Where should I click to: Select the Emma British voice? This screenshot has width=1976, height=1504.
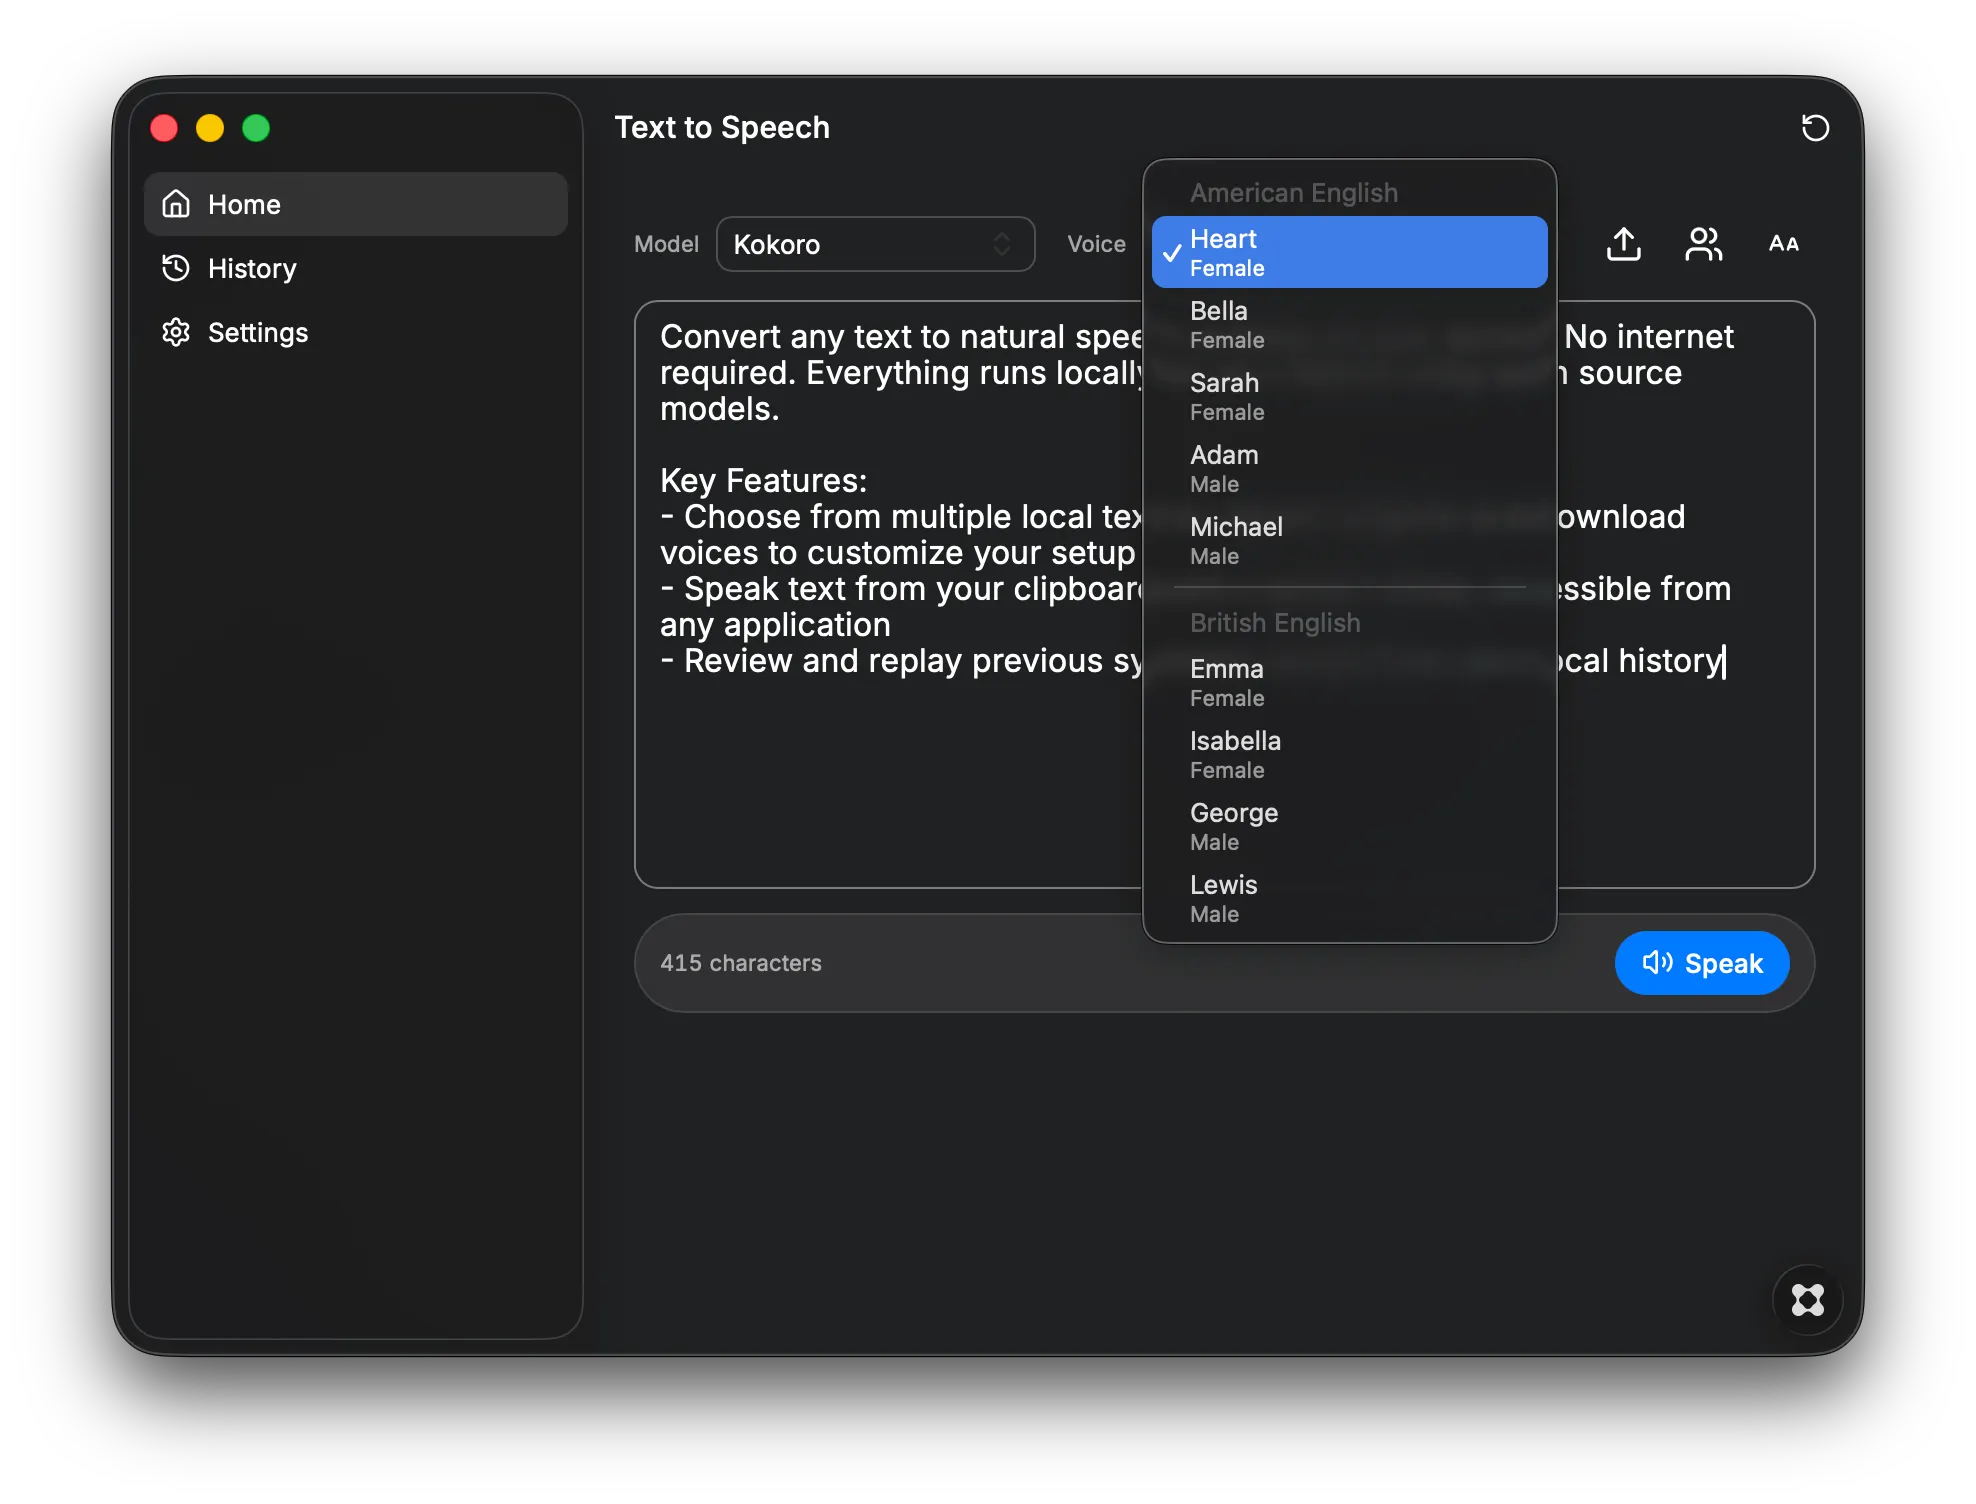(1349, 682)
